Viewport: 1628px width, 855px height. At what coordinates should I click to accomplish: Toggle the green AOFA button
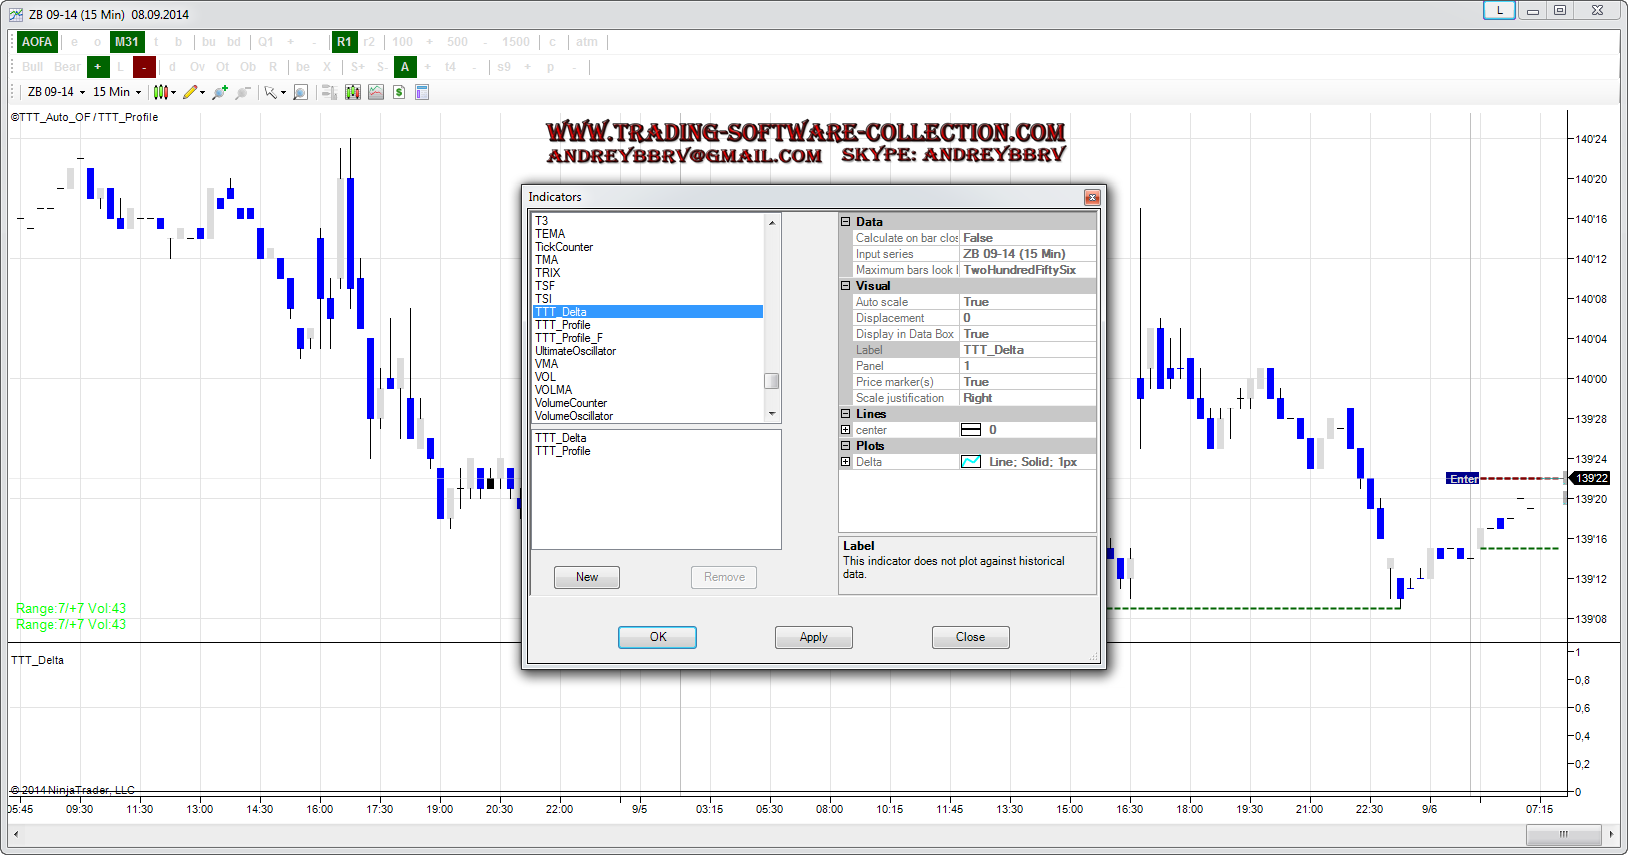click(37, 42)
